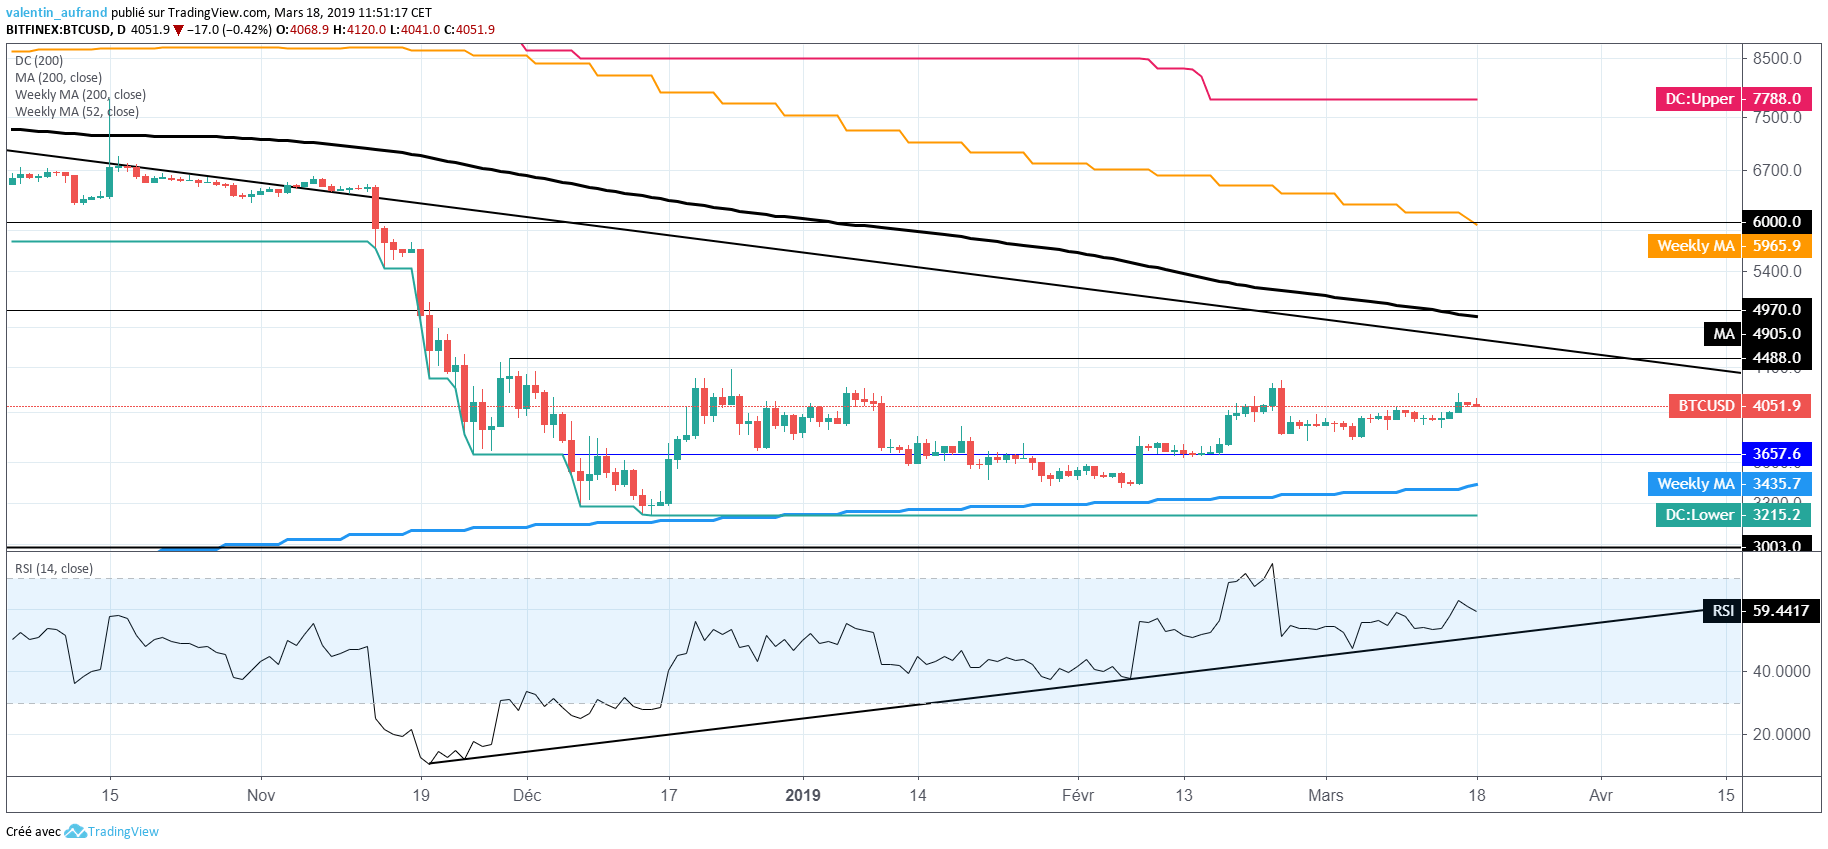Click the 6700.0 price scale value
Image resolution: width=1828 pixels, height=849 pixels.
tap(1777, 171)
